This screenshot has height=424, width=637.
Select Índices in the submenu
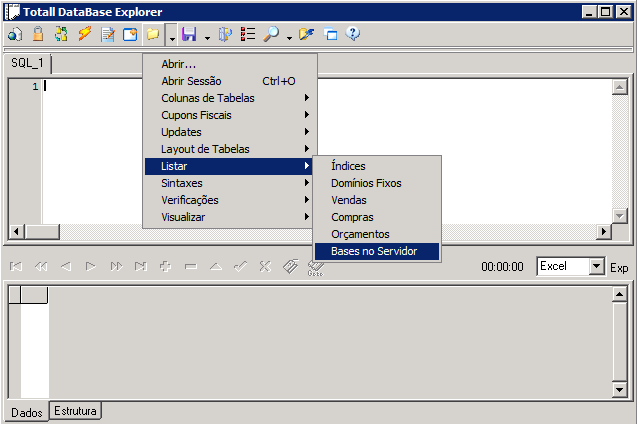377,166
